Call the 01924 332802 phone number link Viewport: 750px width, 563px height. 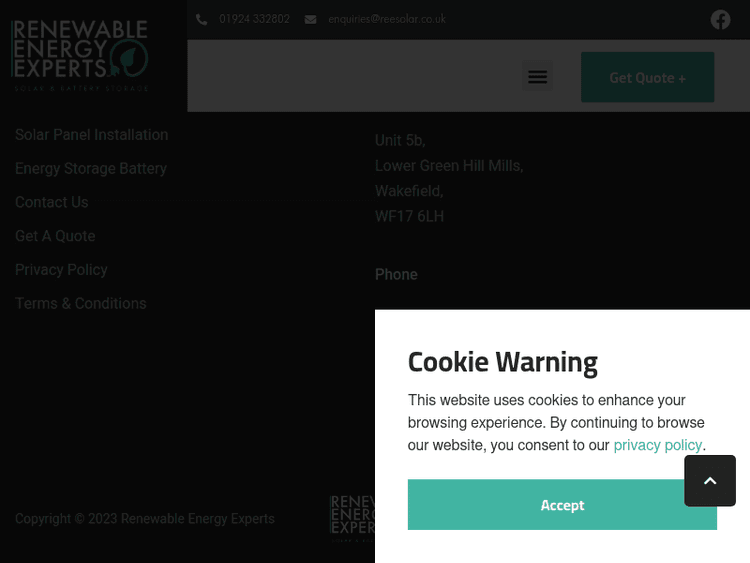tap(254, 19)
